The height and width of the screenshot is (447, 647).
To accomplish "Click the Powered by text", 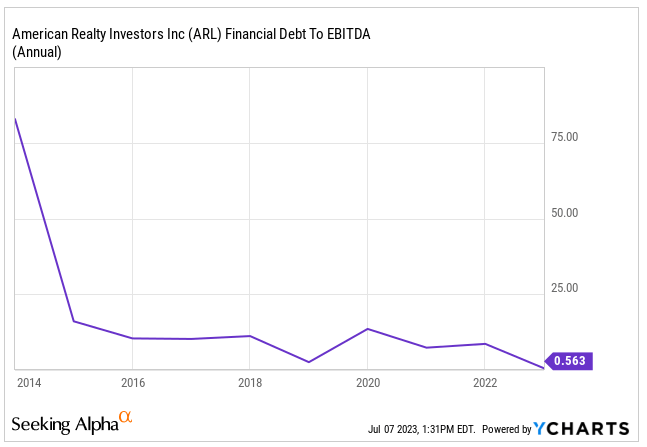I will tap(507, 429).
